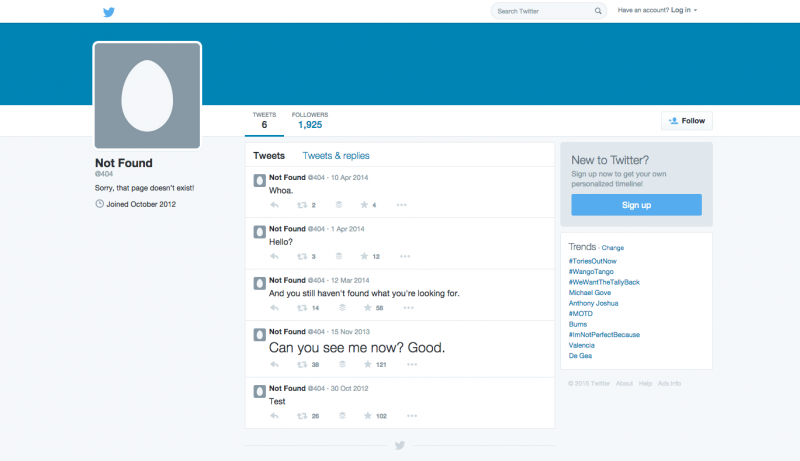This screenshot has width=800, height=461.
Task: Click the search magnifier icon
Action: pyautogui.click(x=598, y=11)
